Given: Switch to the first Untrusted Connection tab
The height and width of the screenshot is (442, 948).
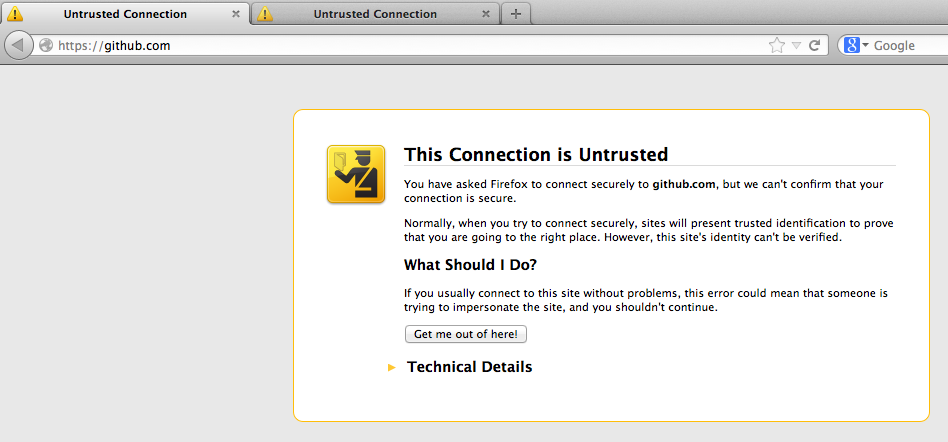Looking at the screenshot, I should click(x=124, y=14).
